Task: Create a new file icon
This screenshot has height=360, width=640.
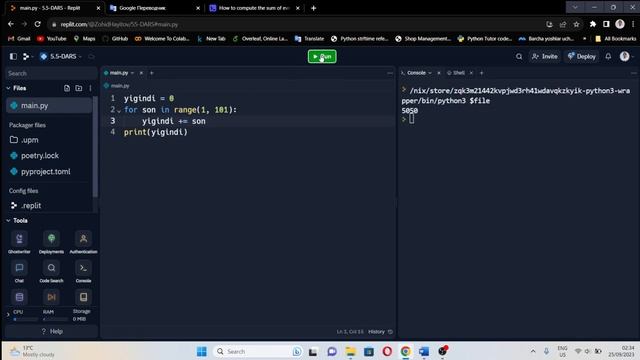Action: (67, 88)
